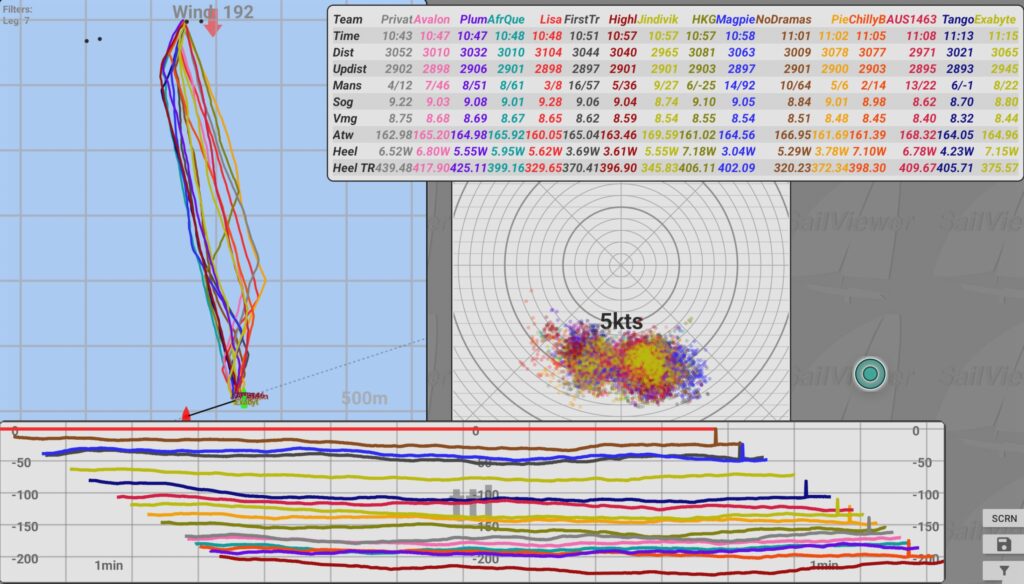Click Lisa's Dist value 3104
The height and width of the screenshot is (584, 1024).
pyautogui.click(x=549, y=52)
